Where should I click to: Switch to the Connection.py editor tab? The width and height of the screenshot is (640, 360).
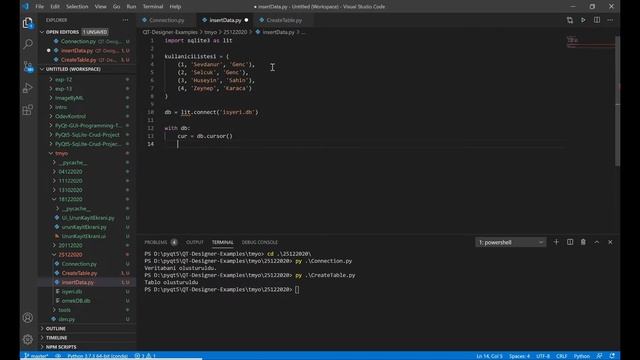tap(167, 20)
